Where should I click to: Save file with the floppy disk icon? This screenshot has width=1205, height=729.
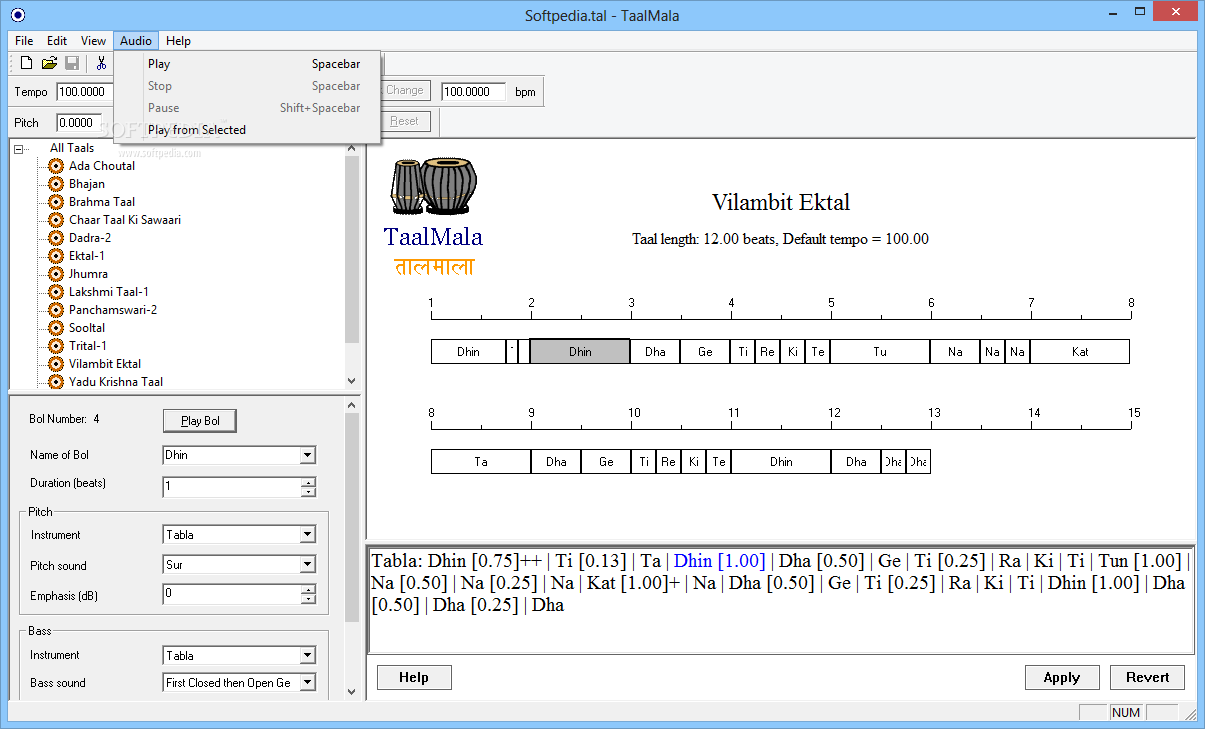pyautogui.click(x=72, y=63)
